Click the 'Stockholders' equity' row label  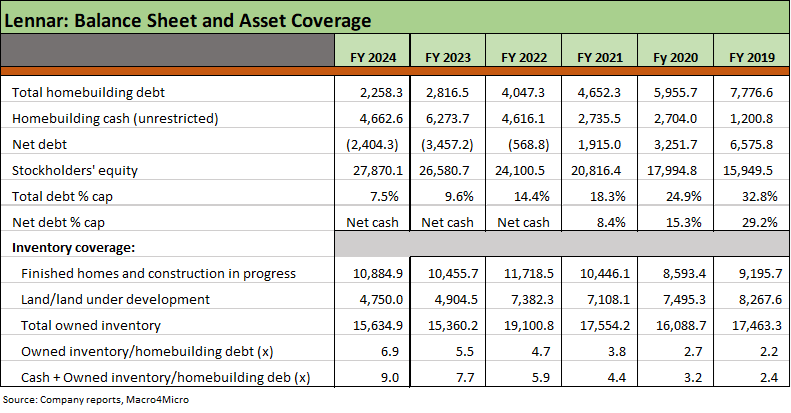(x=75, y=170)
